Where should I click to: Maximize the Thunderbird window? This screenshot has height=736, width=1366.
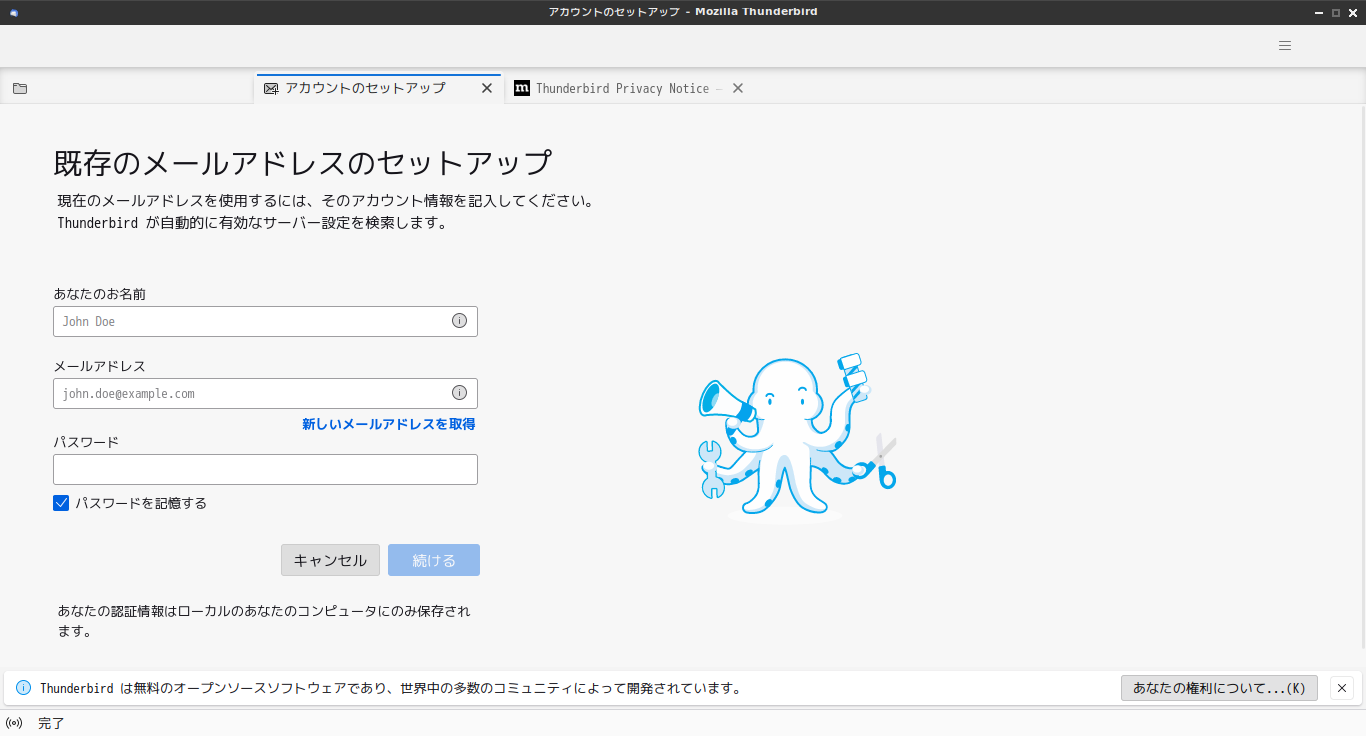[x=1336, y=12]
